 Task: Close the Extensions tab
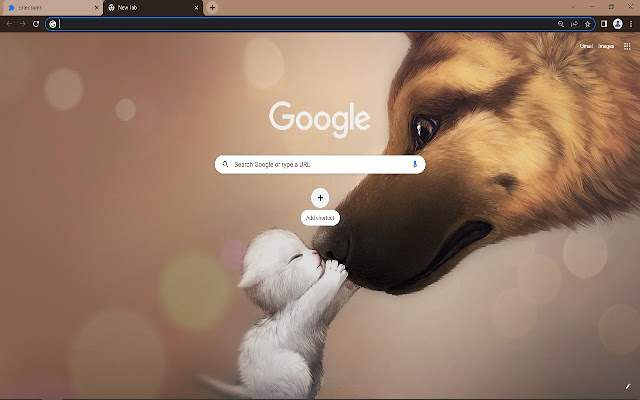96,8
